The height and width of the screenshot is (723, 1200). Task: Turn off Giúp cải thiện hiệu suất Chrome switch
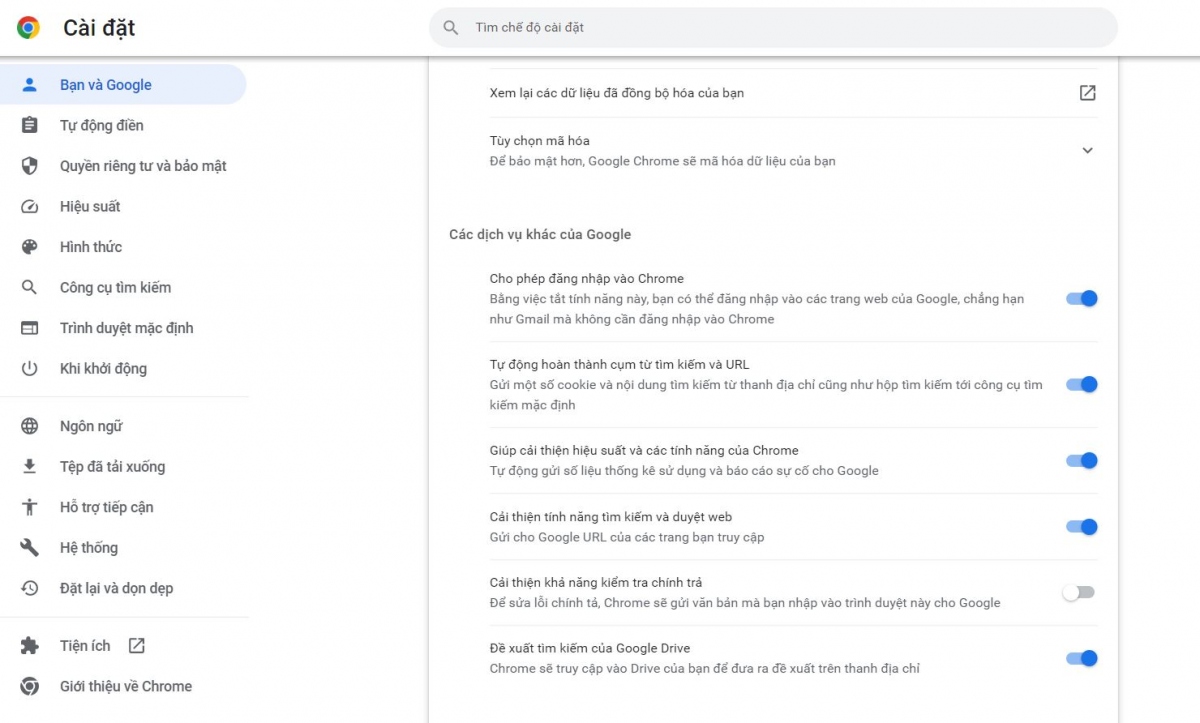pyautogui.click(x=1081, y=461)
